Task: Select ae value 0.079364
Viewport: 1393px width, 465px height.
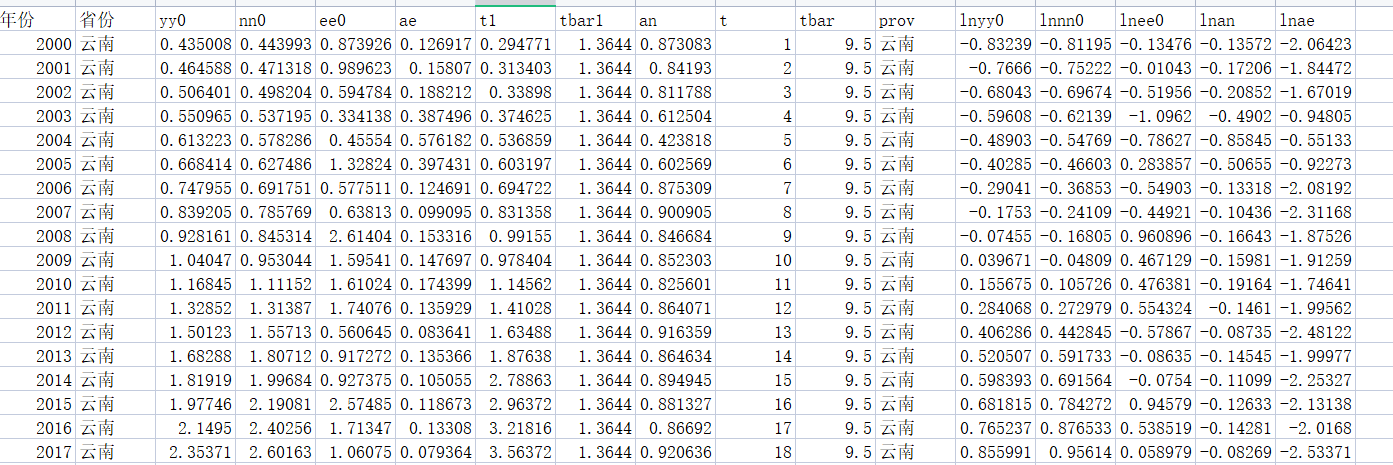Action: click(436, 452)
